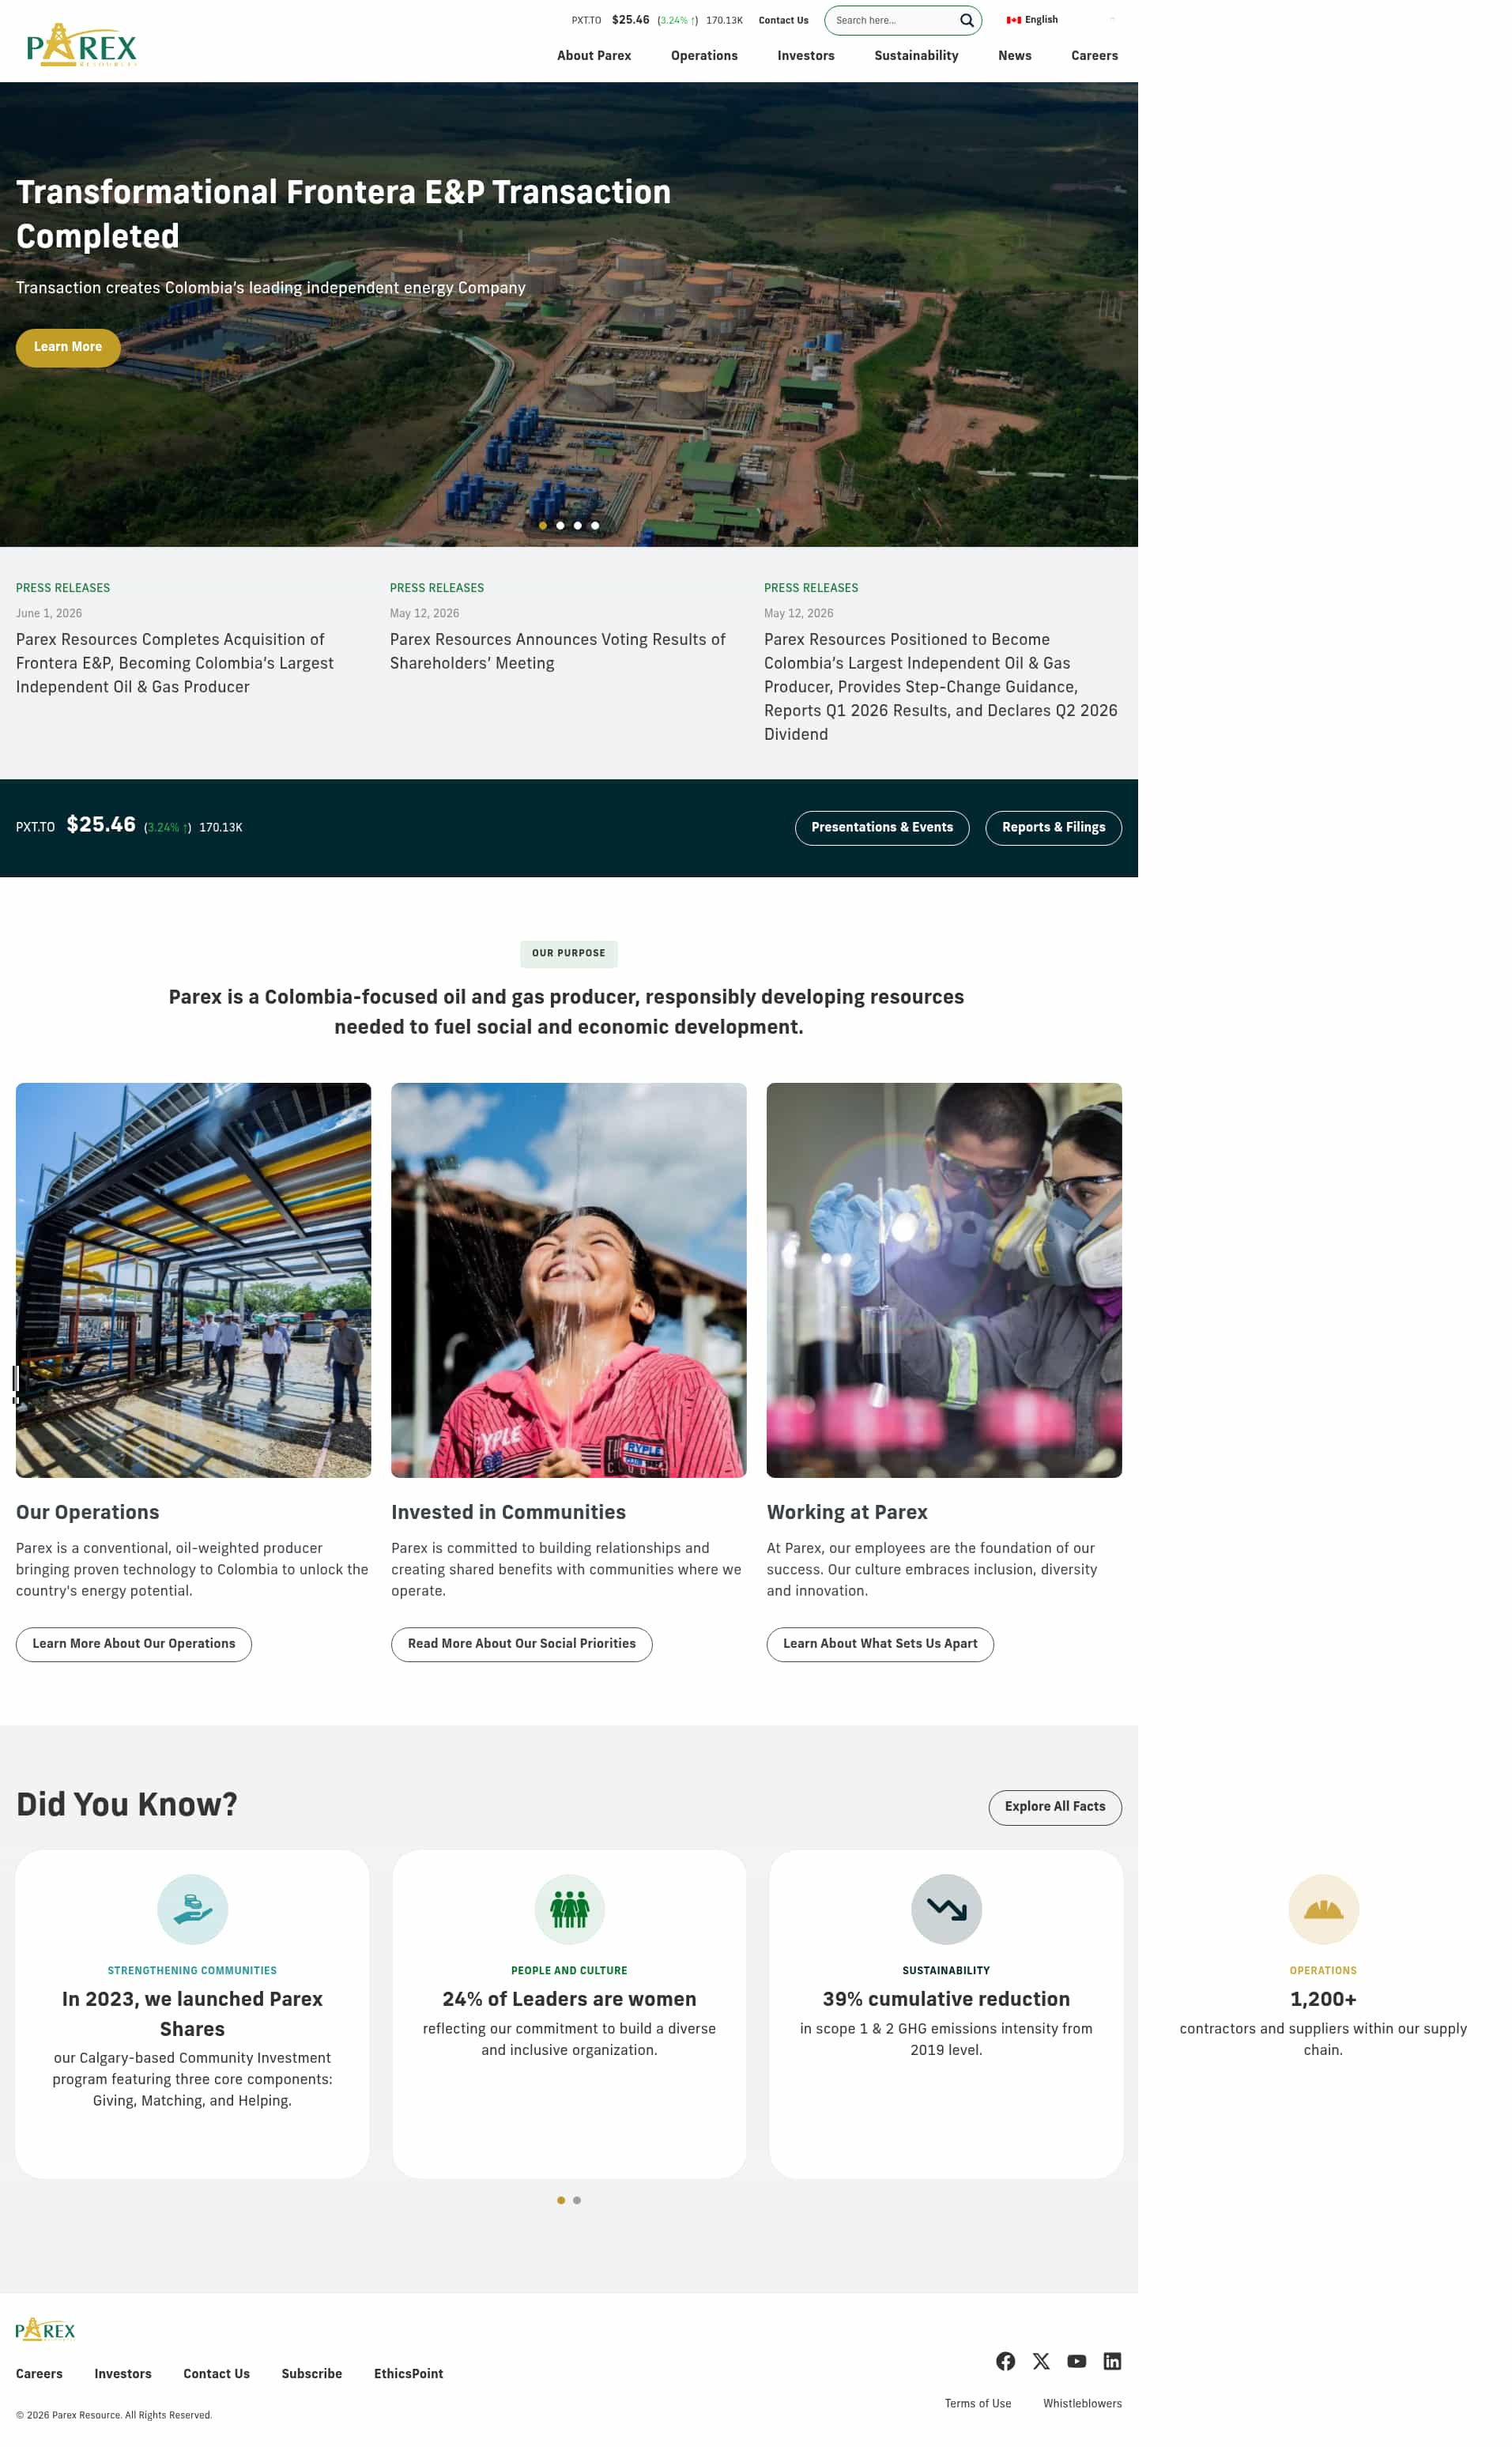Screen dimensions: 1512x2447
Task: Open the Operations menu
Action: coord(704,56)
